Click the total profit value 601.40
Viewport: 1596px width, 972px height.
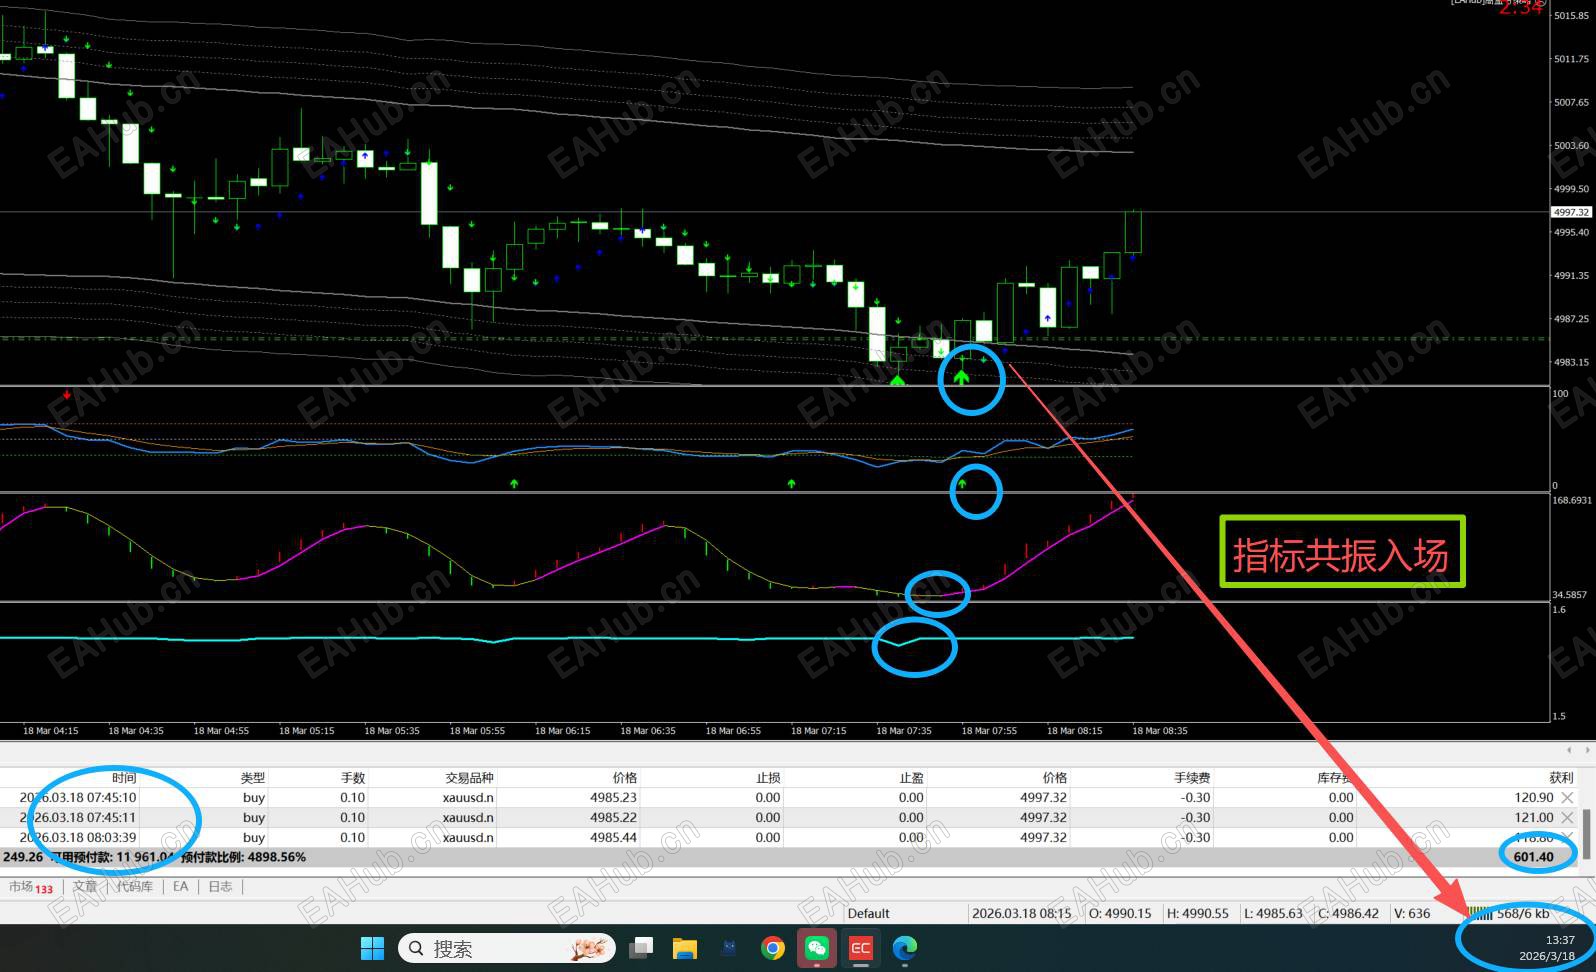coord(1534,857)
